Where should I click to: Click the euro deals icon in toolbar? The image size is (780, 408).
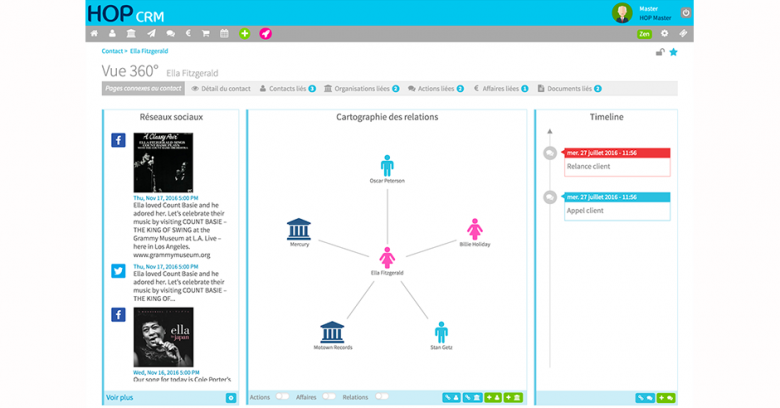[188, 33]
